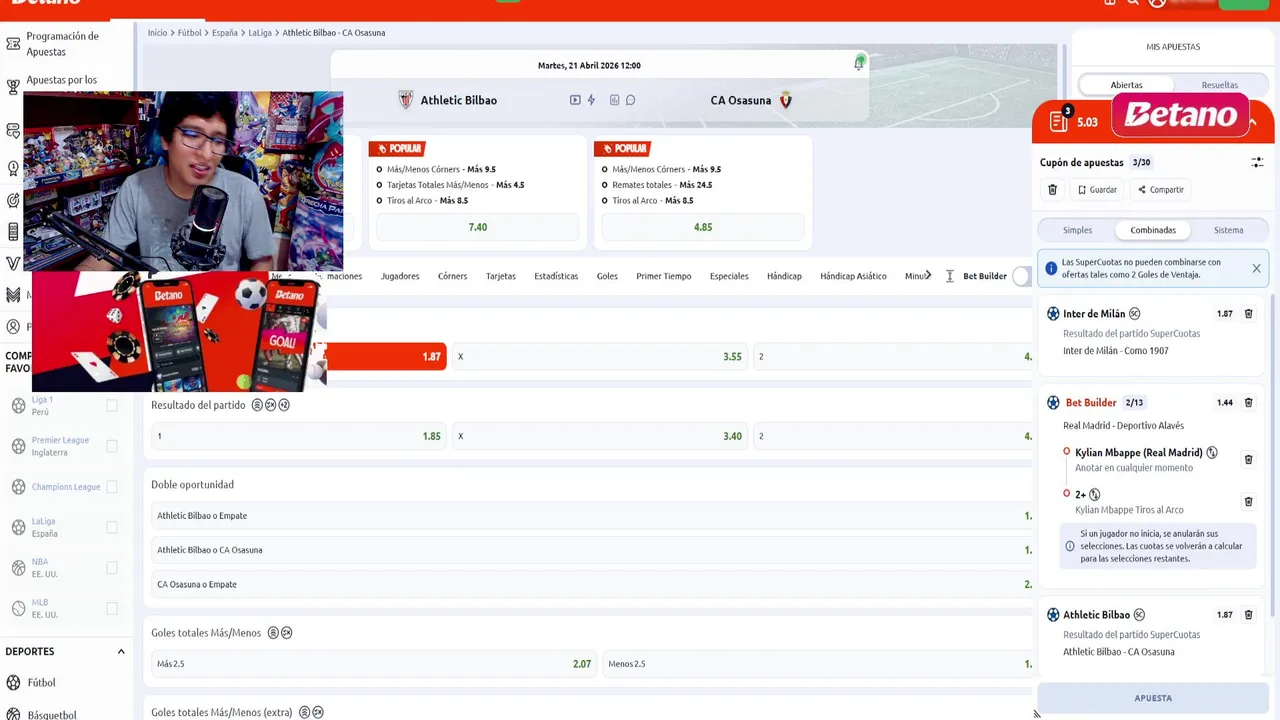Select the 4.85 popular combo odds
This screenshot has width=1280, height=720.
[x=703, y=227]
